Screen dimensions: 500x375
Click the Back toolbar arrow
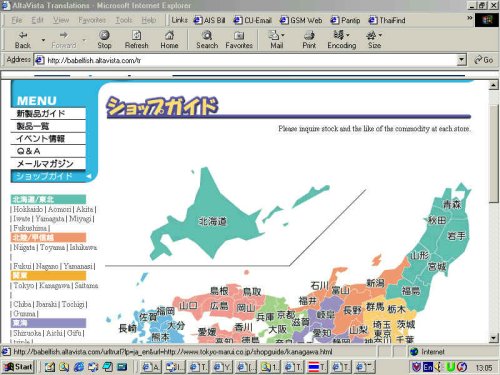point(23,40)
